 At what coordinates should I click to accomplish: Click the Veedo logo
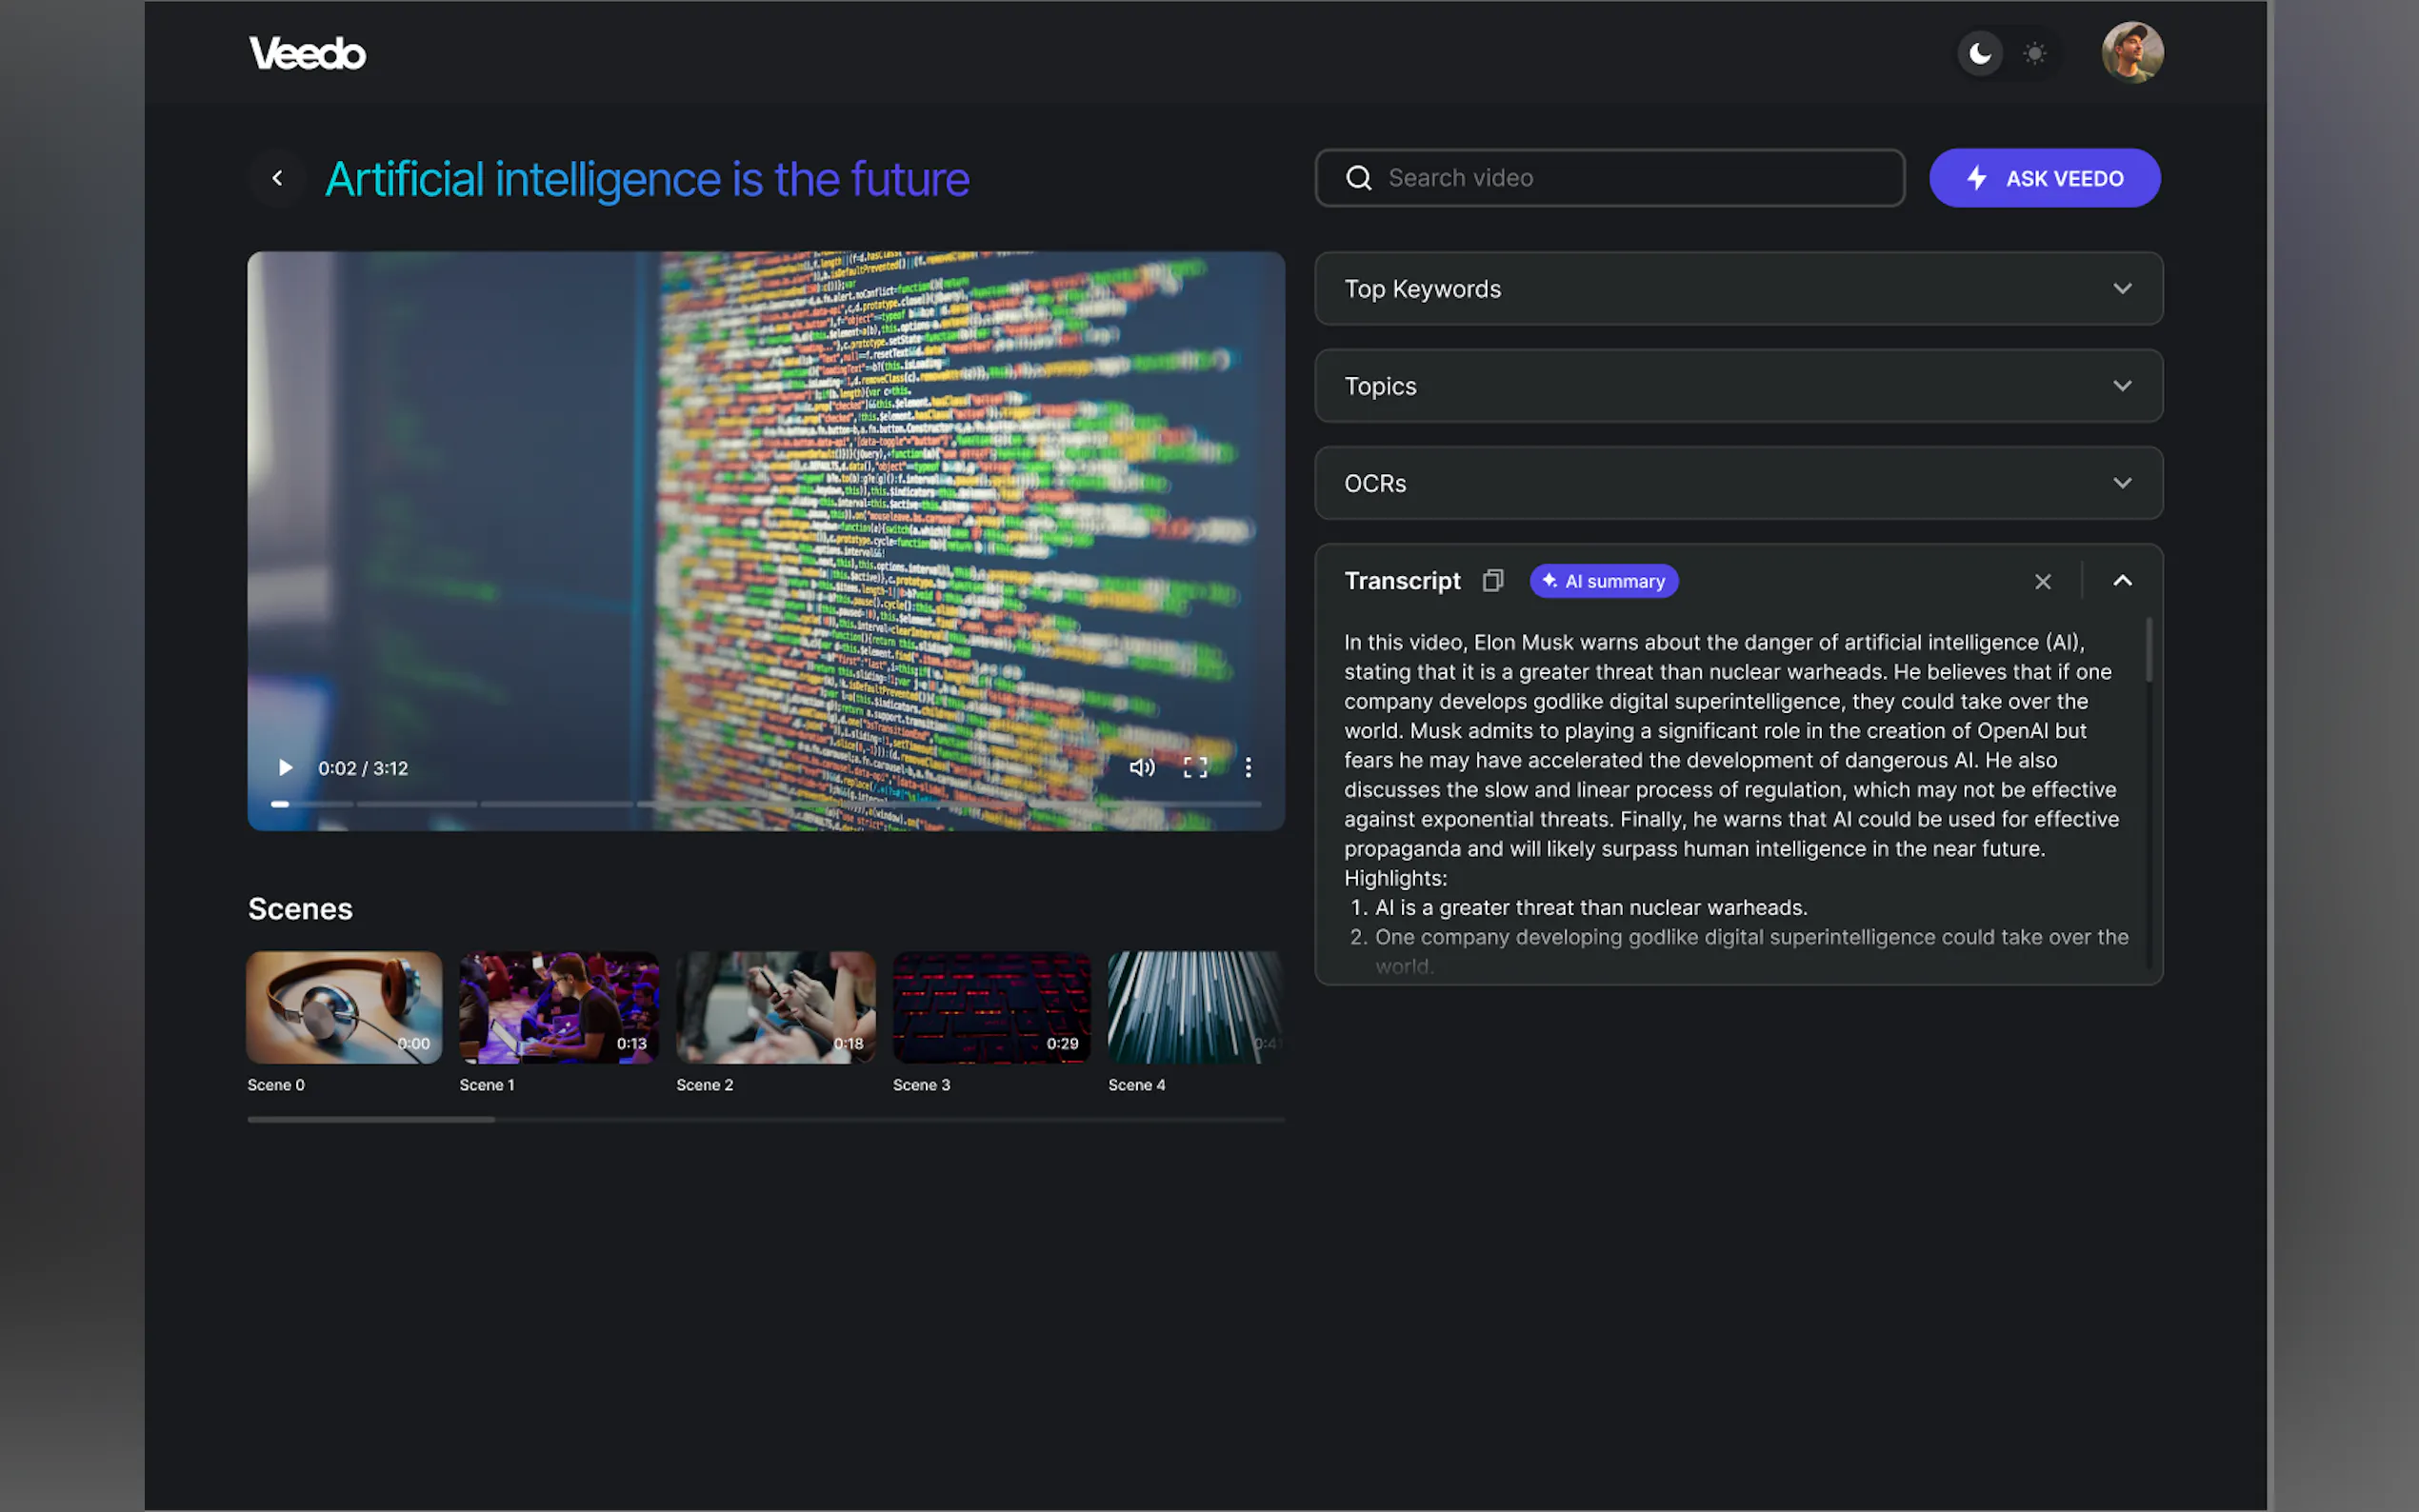point(307,53)
